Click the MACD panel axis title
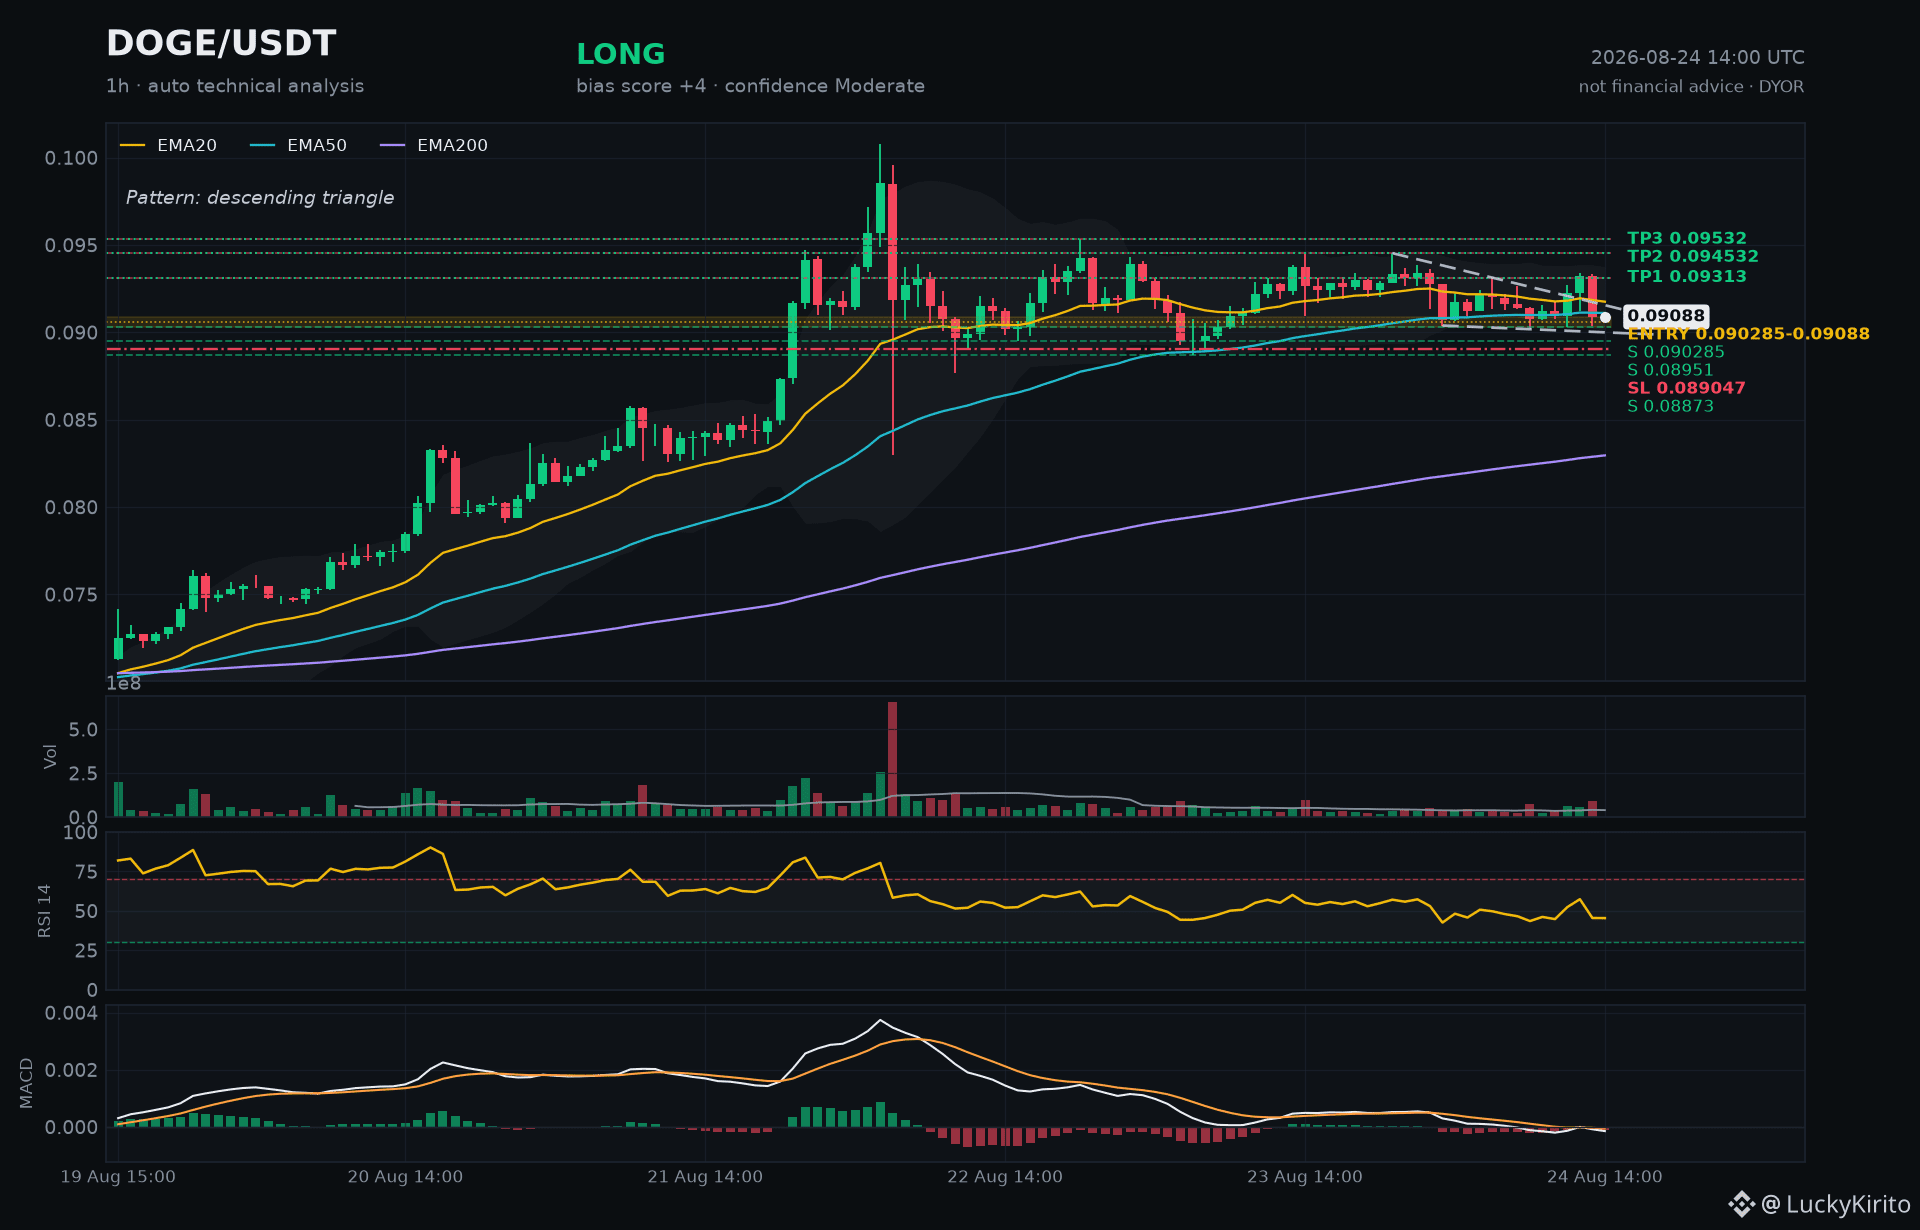 click(x=27, y=1083)
